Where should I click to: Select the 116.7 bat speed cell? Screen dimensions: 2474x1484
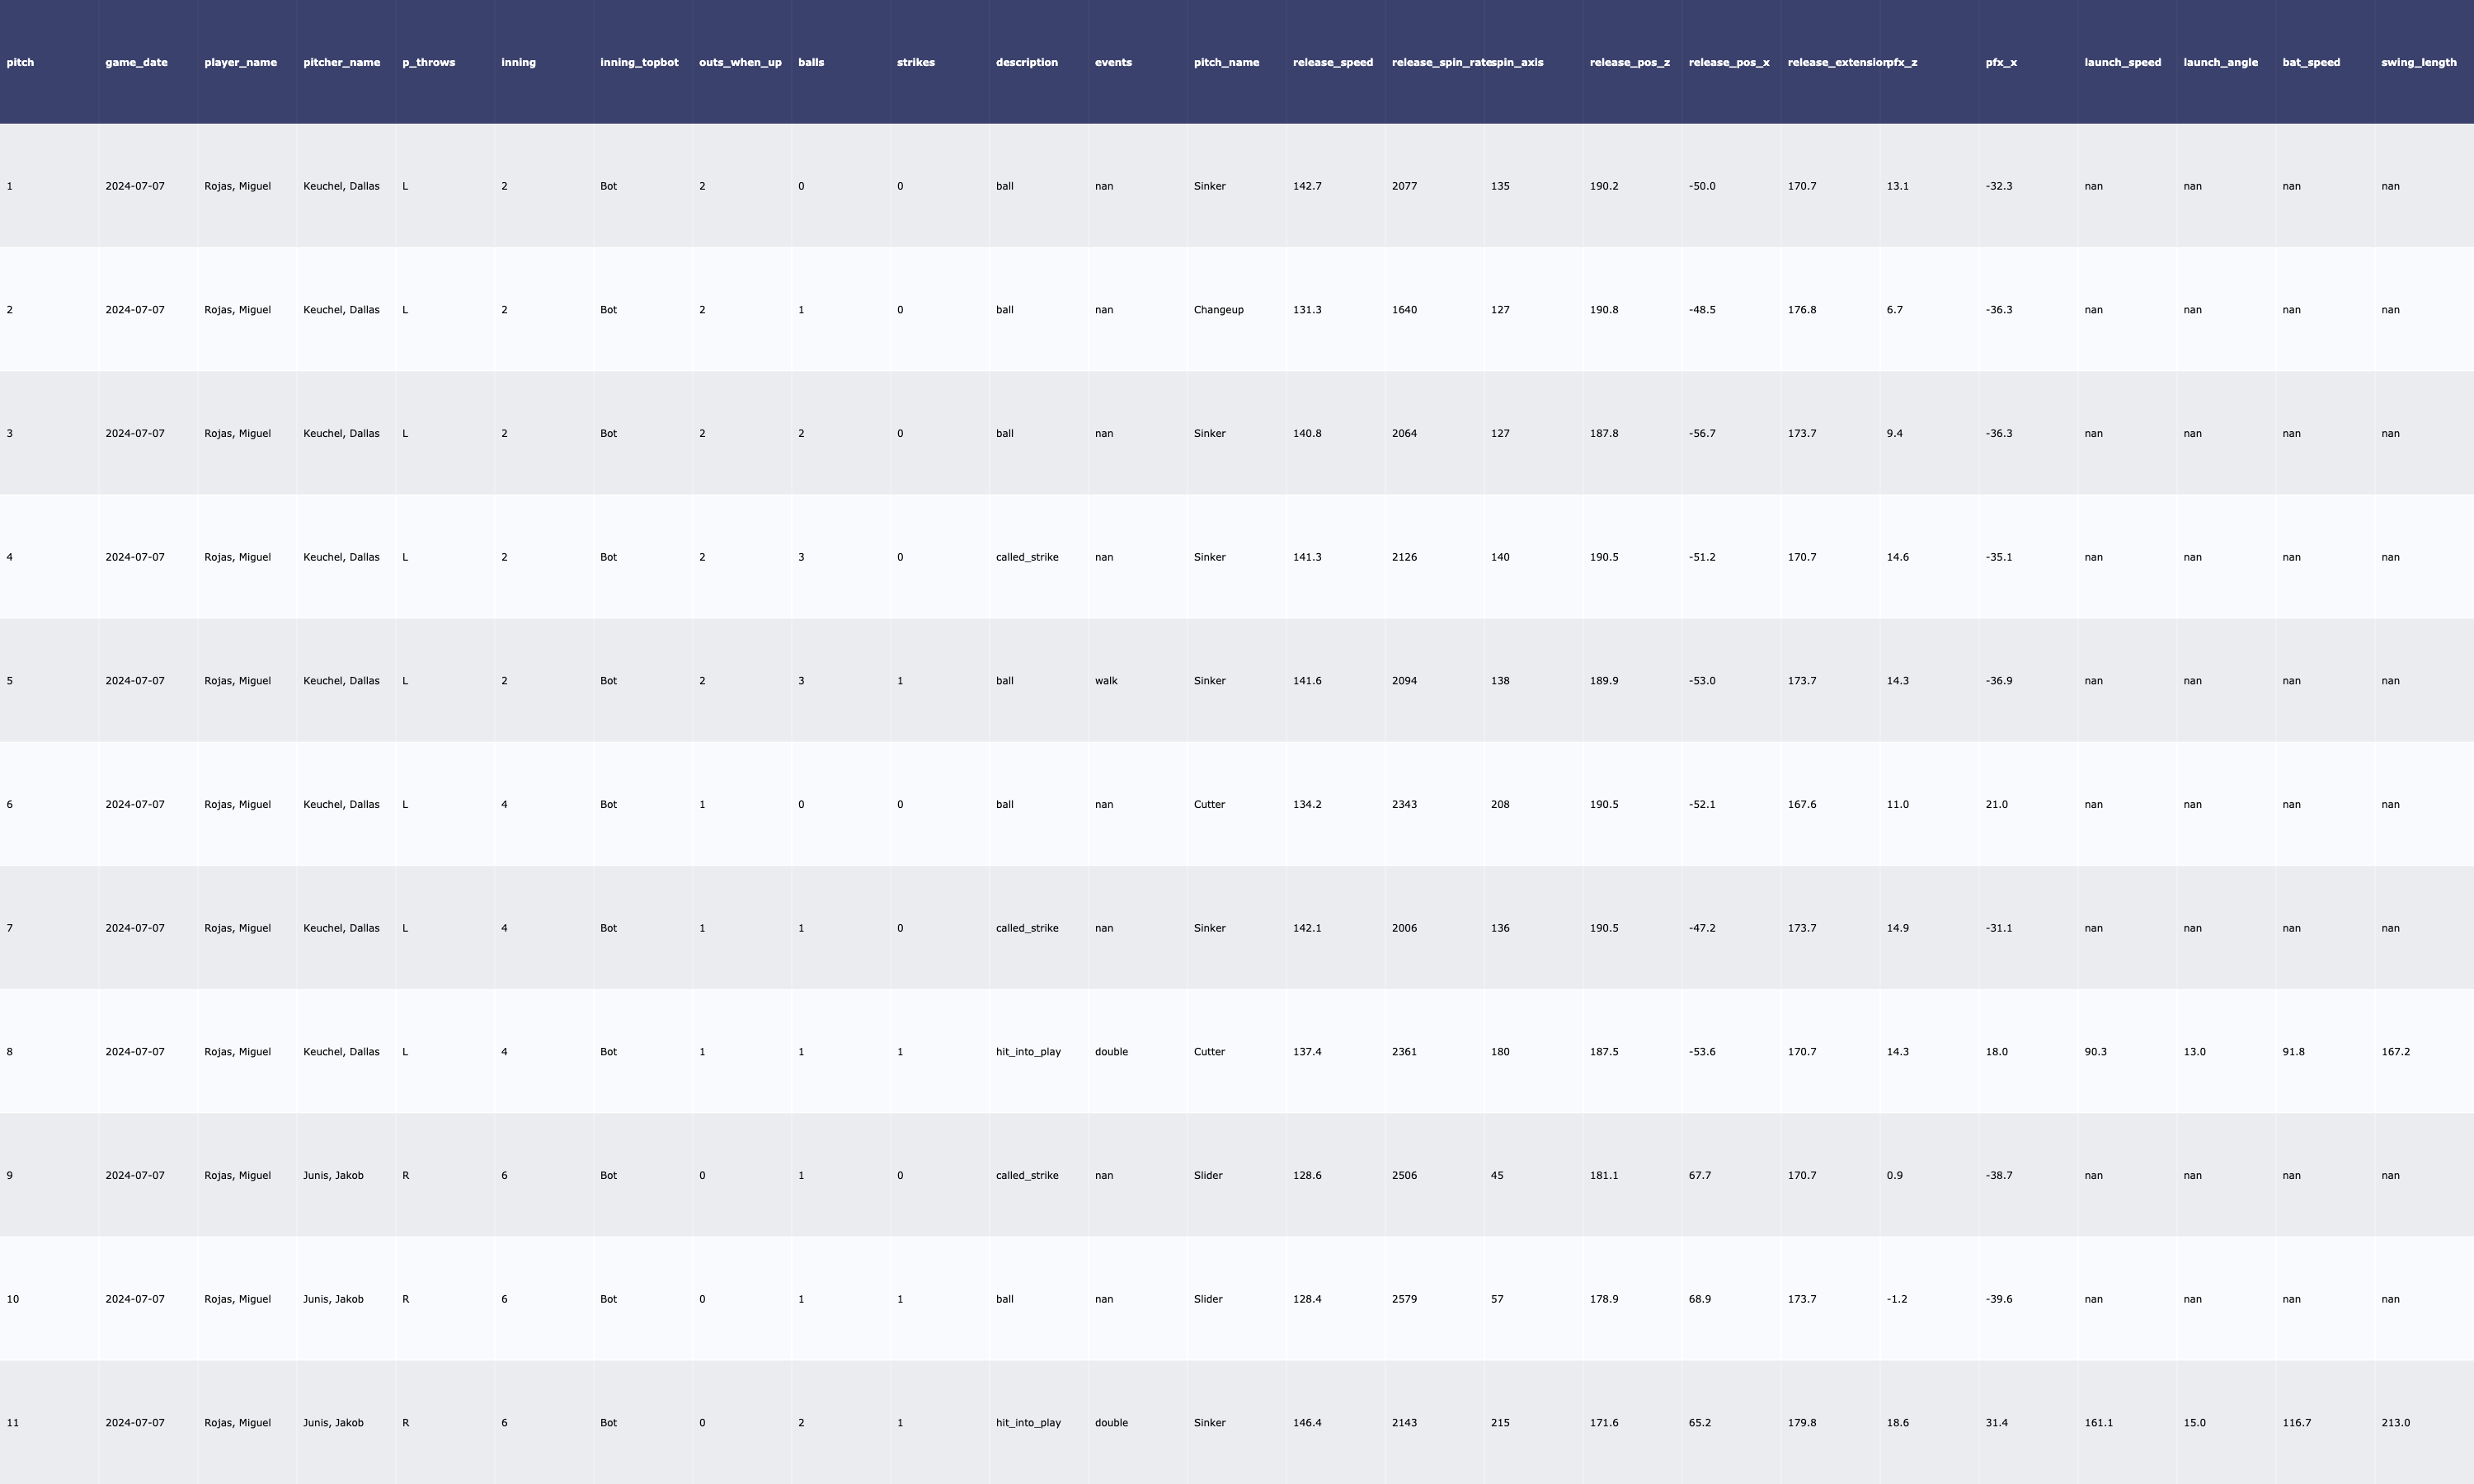2296,1423
